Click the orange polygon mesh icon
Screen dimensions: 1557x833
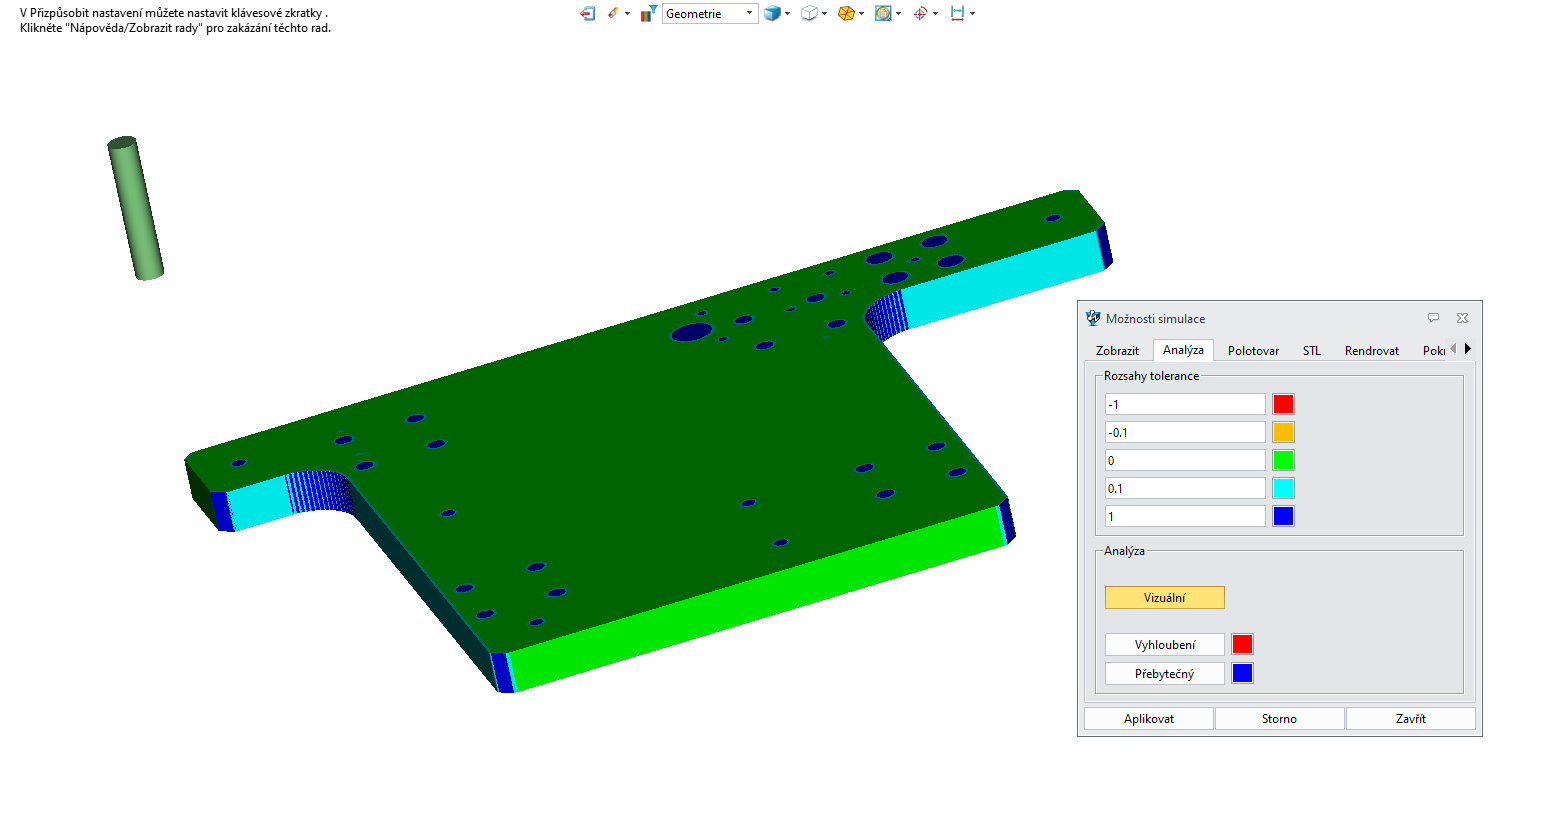click(846, 14)
